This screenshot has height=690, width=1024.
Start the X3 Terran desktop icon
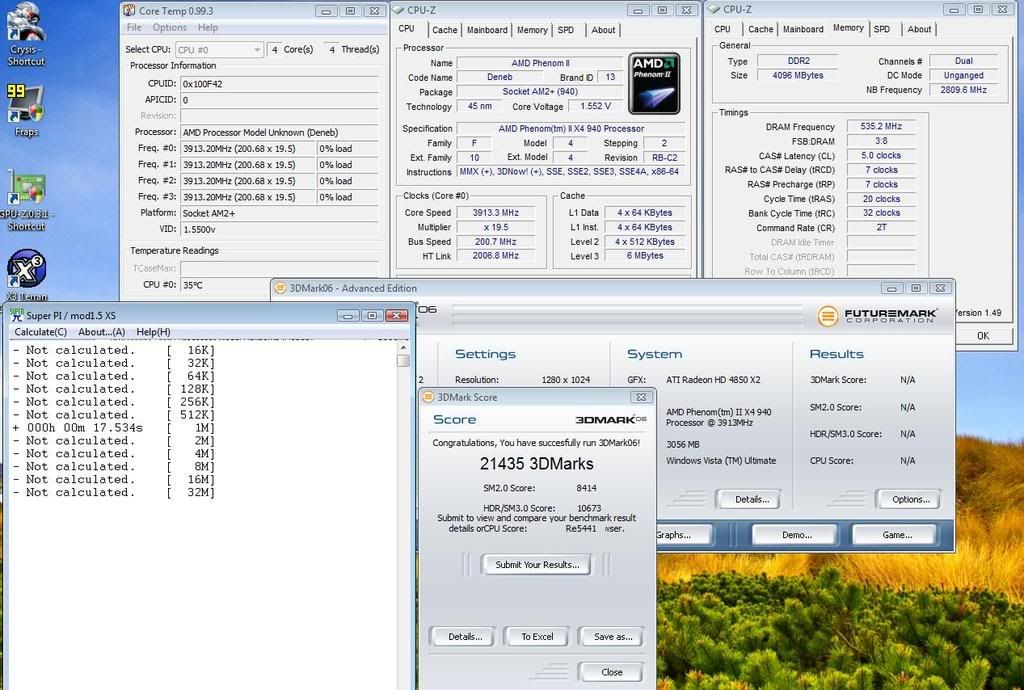coord(26,274)
